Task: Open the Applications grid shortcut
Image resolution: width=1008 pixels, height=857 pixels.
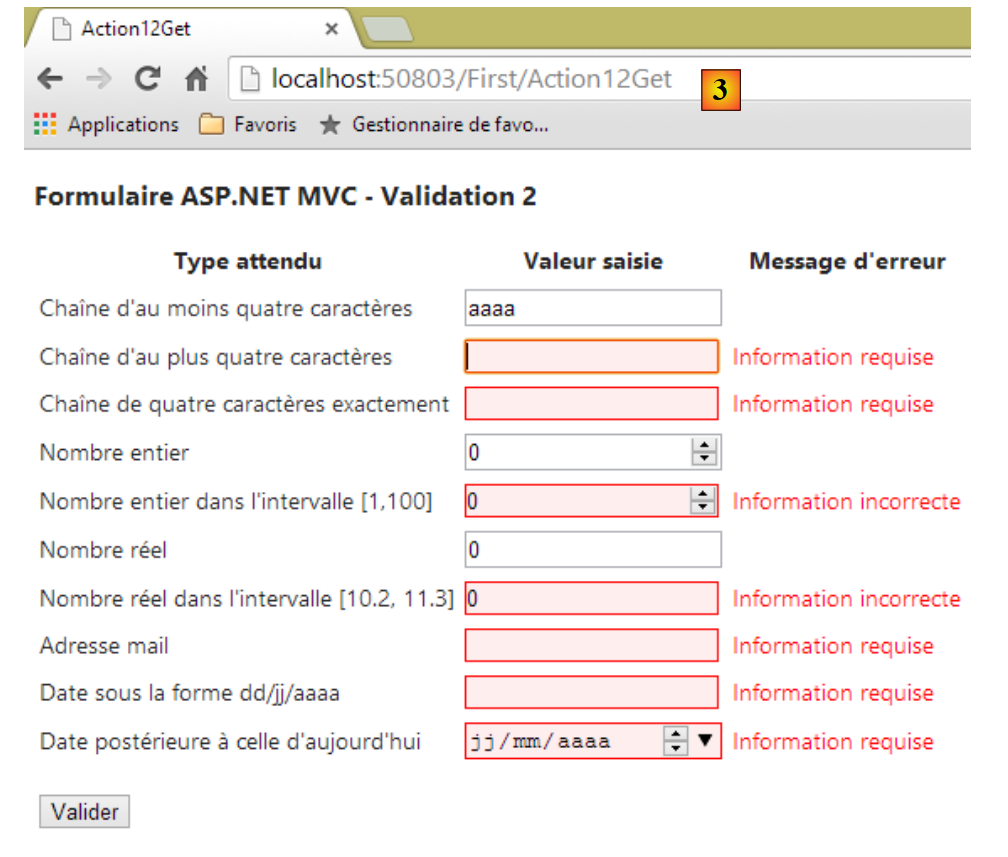Action: [x=105, y=125]
